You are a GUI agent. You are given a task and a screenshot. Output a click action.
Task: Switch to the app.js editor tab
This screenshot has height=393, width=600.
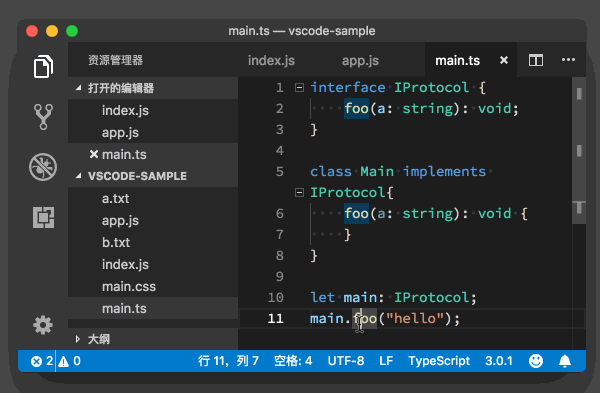pos(360,60)
